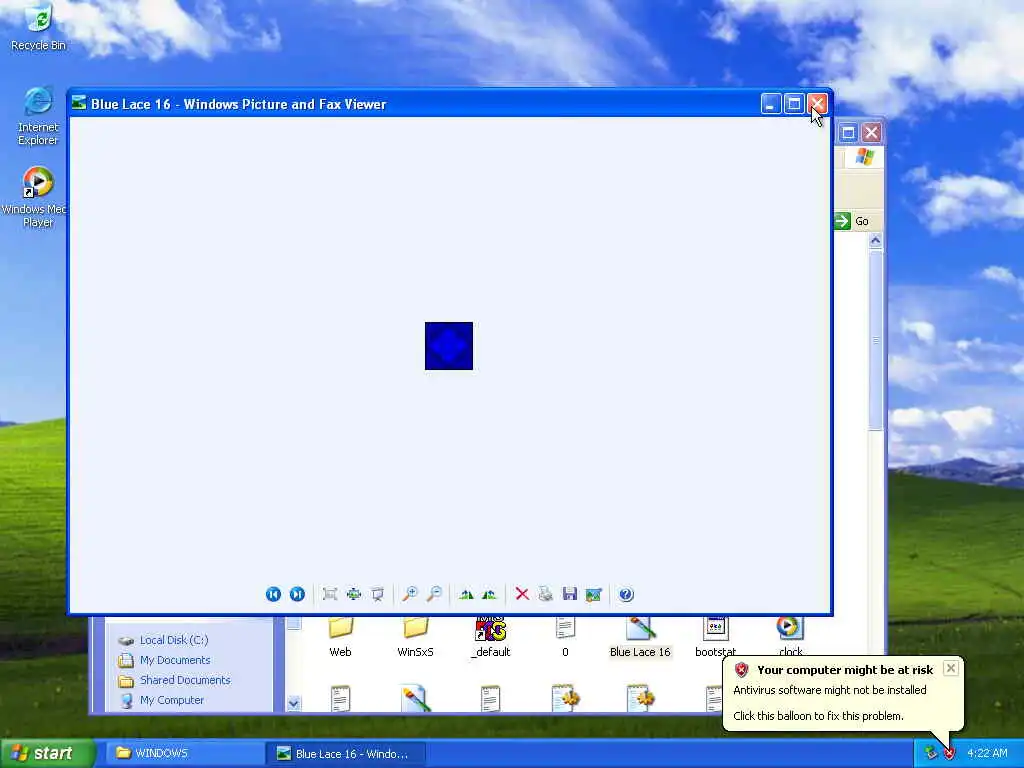This screenshot has width=1024, height=768.
Task: Click the red security shield tray icon
Action: (x=949, y=754)
